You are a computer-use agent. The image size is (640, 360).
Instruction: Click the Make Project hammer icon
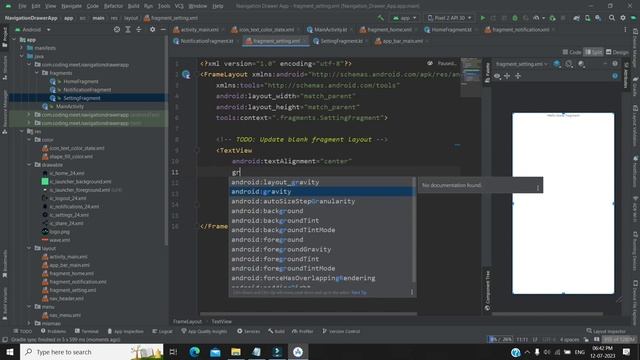(x=380, y=18)
